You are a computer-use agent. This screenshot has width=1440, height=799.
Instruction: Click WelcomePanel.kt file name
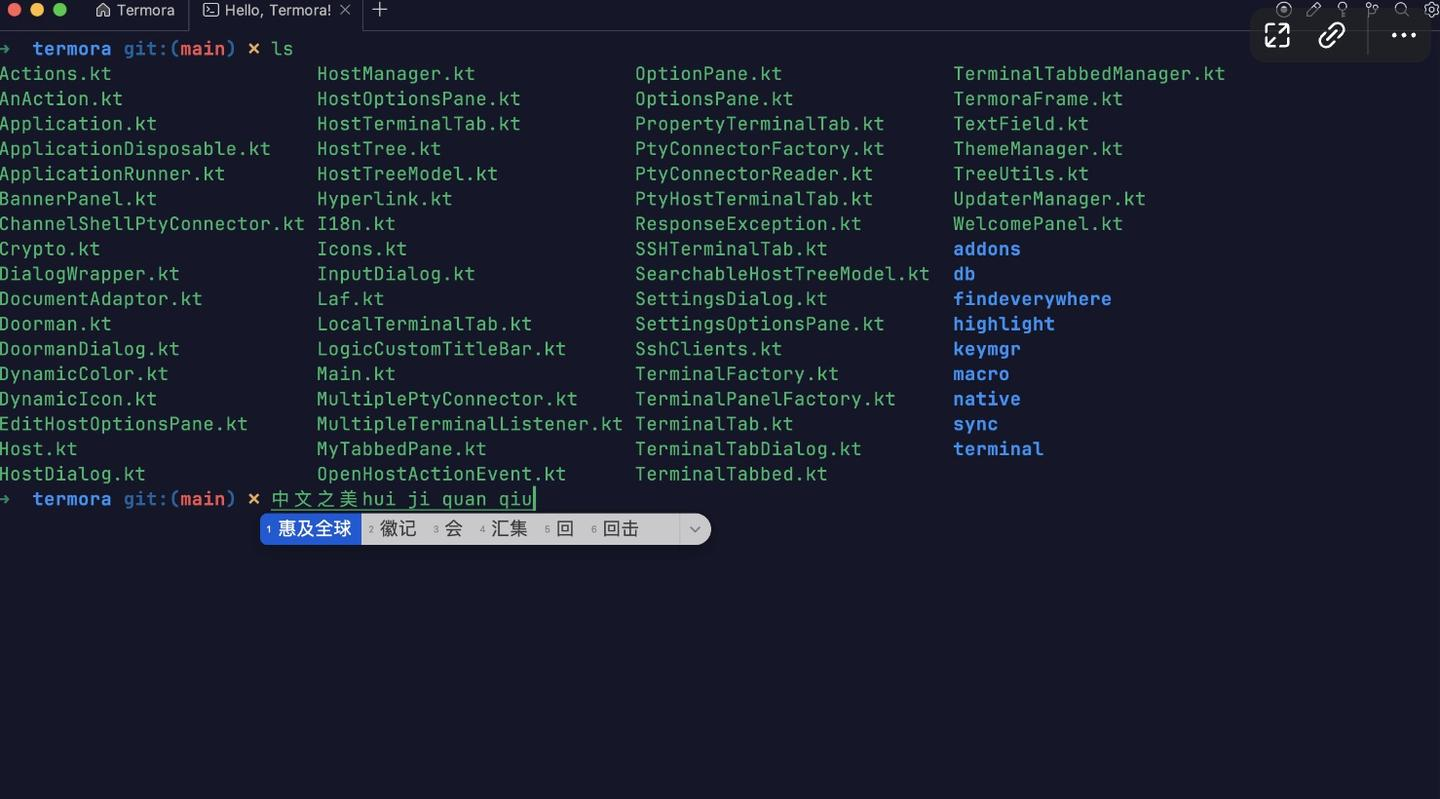click(x=1038, y=224)
